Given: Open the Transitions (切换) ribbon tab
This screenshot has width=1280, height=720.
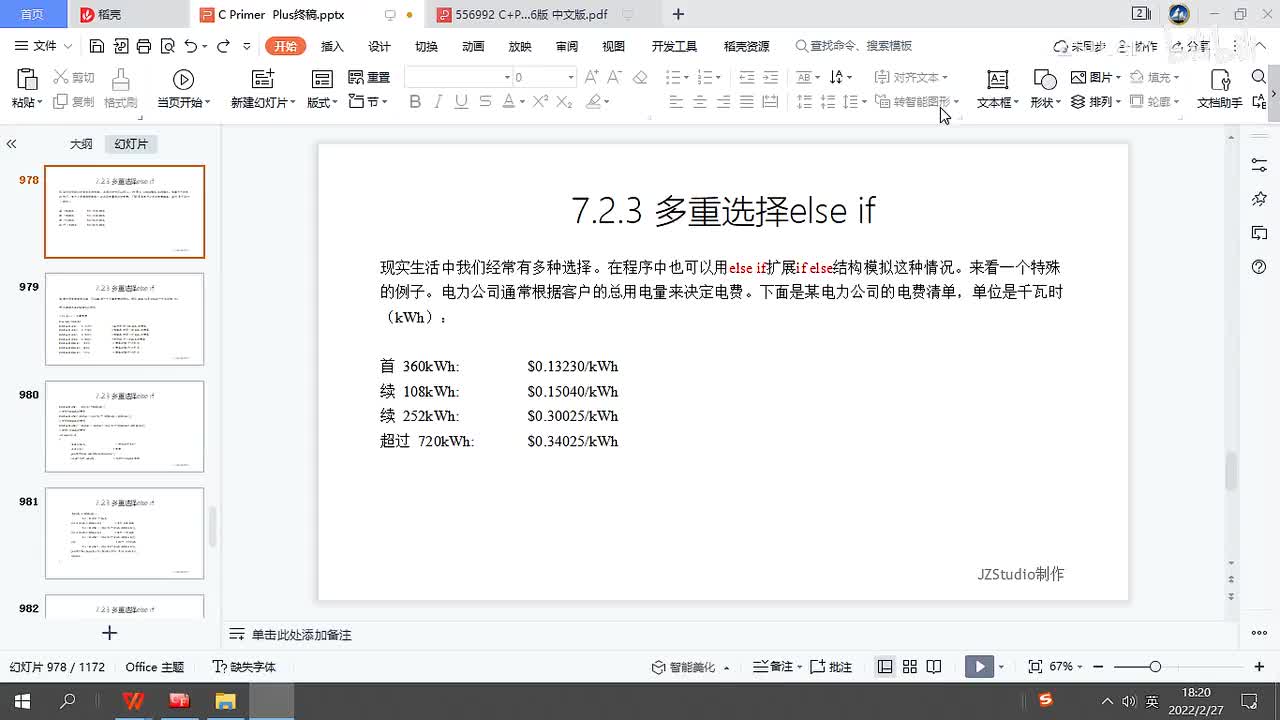Looking at the screenshot, I should 426,46.
